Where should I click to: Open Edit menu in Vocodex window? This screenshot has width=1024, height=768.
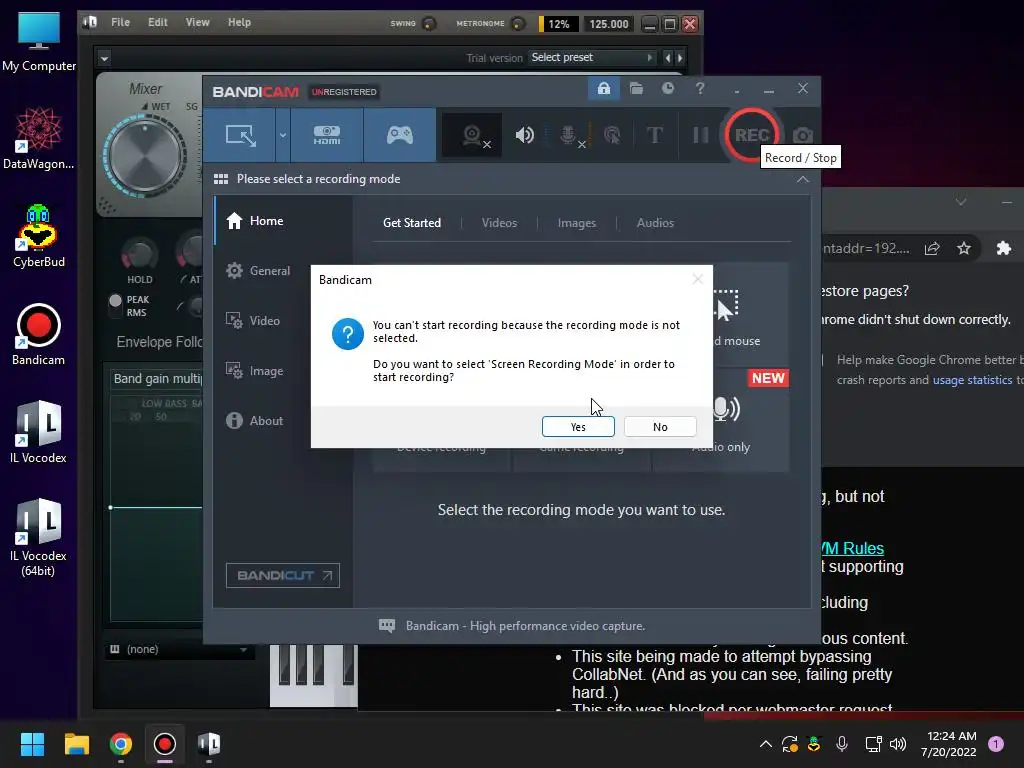coord(157,22)
